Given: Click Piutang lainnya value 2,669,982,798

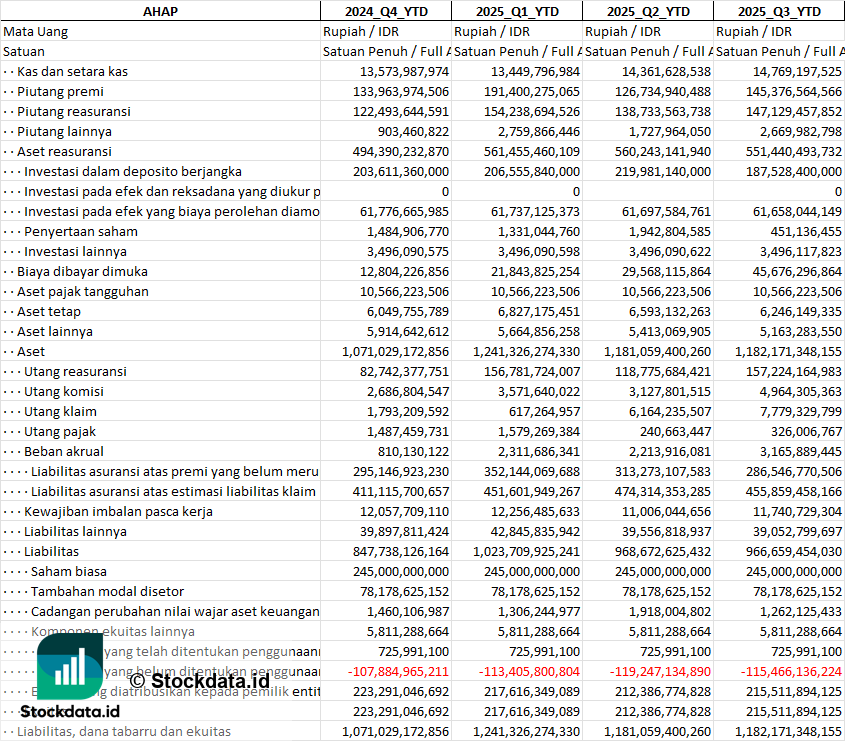Looking at the screenshot, I should (801, 131).
